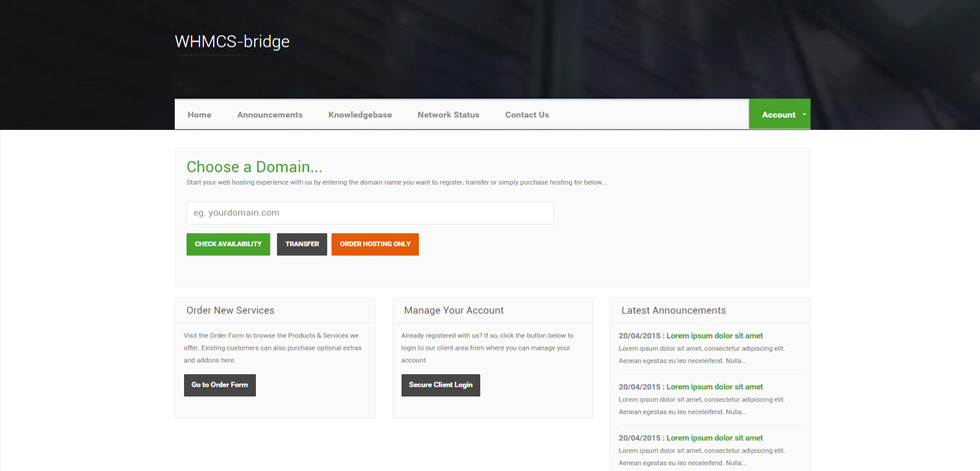980x471 pixels.
Task: Open the Network Status page
Action: (x=448, y=115)
